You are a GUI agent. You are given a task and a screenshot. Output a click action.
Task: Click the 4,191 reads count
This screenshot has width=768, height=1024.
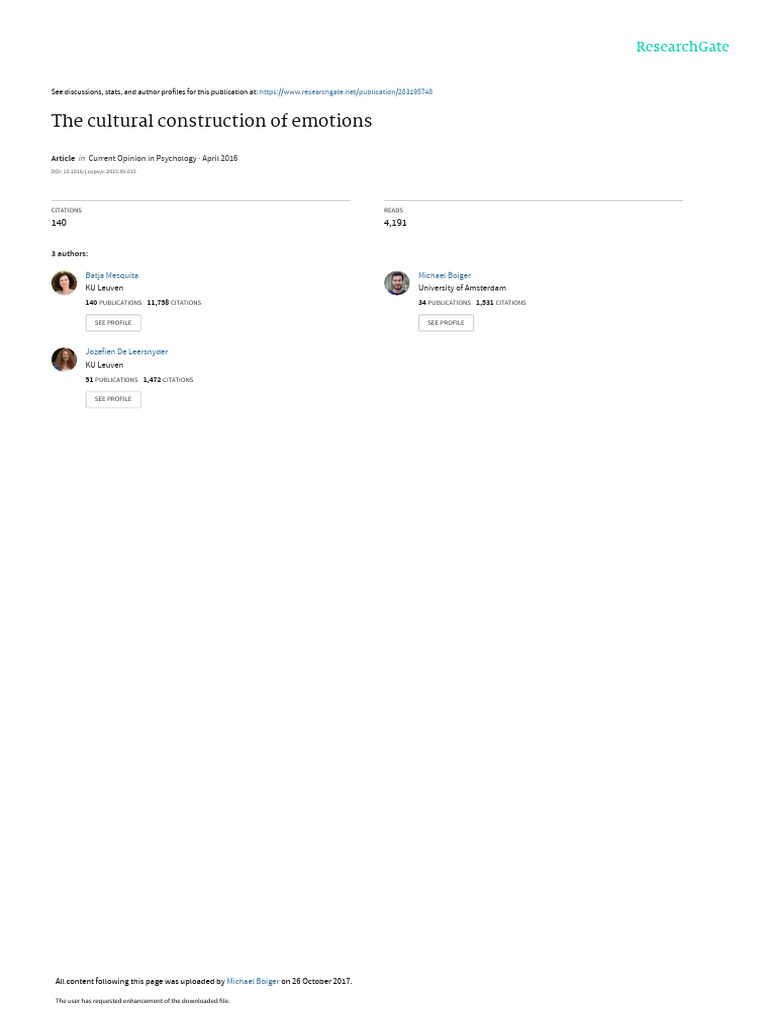tap(395, 223)
